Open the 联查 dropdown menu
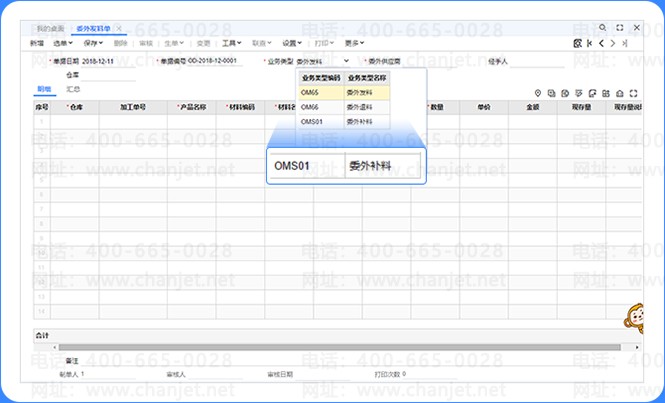This screenshot has height=403, width=665. 262,43
